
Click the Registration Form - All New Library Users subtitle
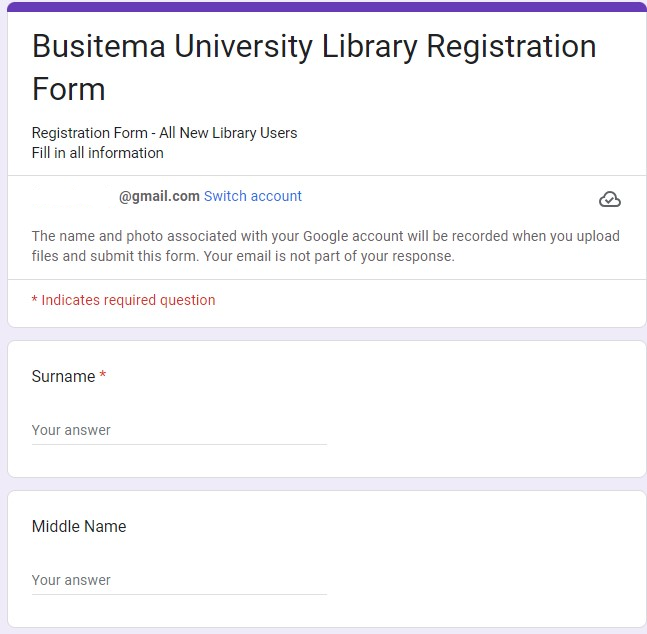click(164, 133)
